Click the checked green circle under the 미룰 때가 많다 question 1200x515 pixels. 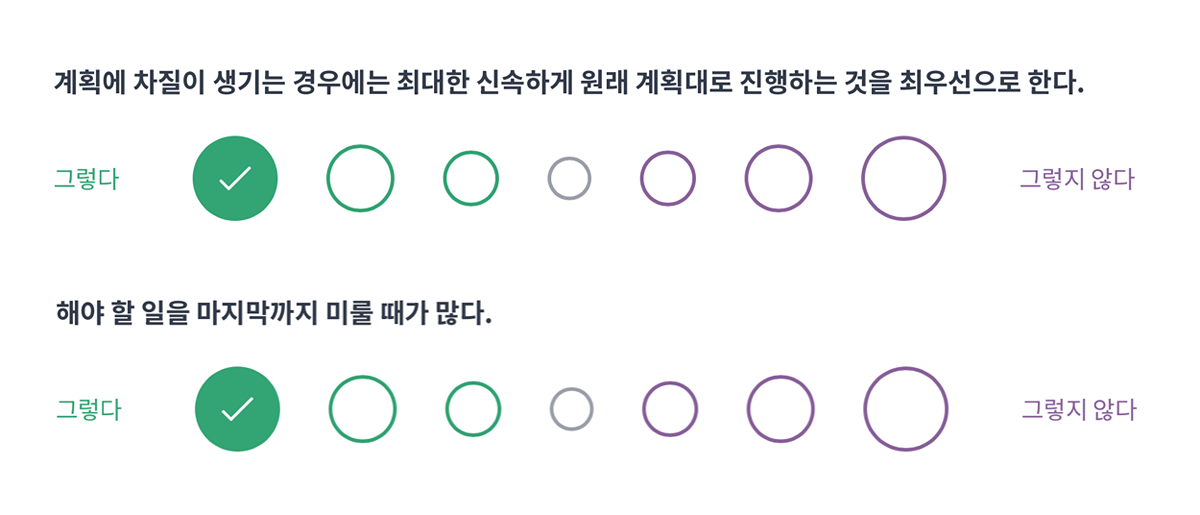(x=237, y=409)
